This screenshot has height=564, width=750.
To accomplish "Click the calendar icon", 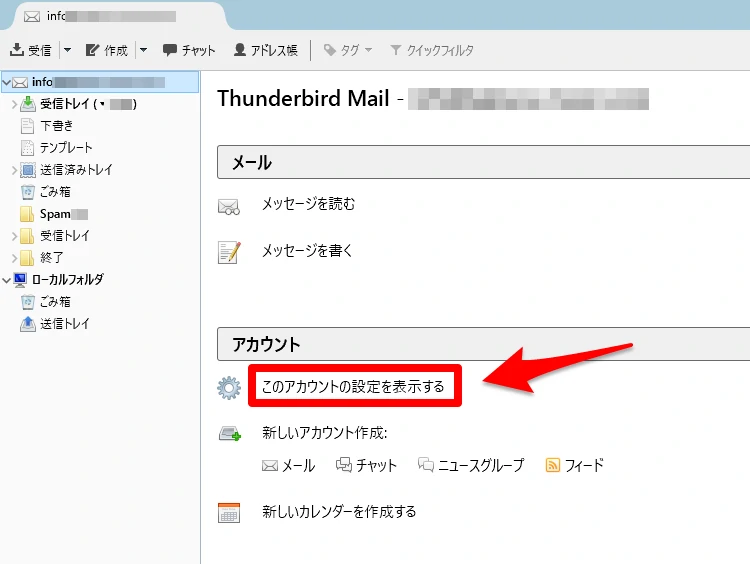I will 229,513.
